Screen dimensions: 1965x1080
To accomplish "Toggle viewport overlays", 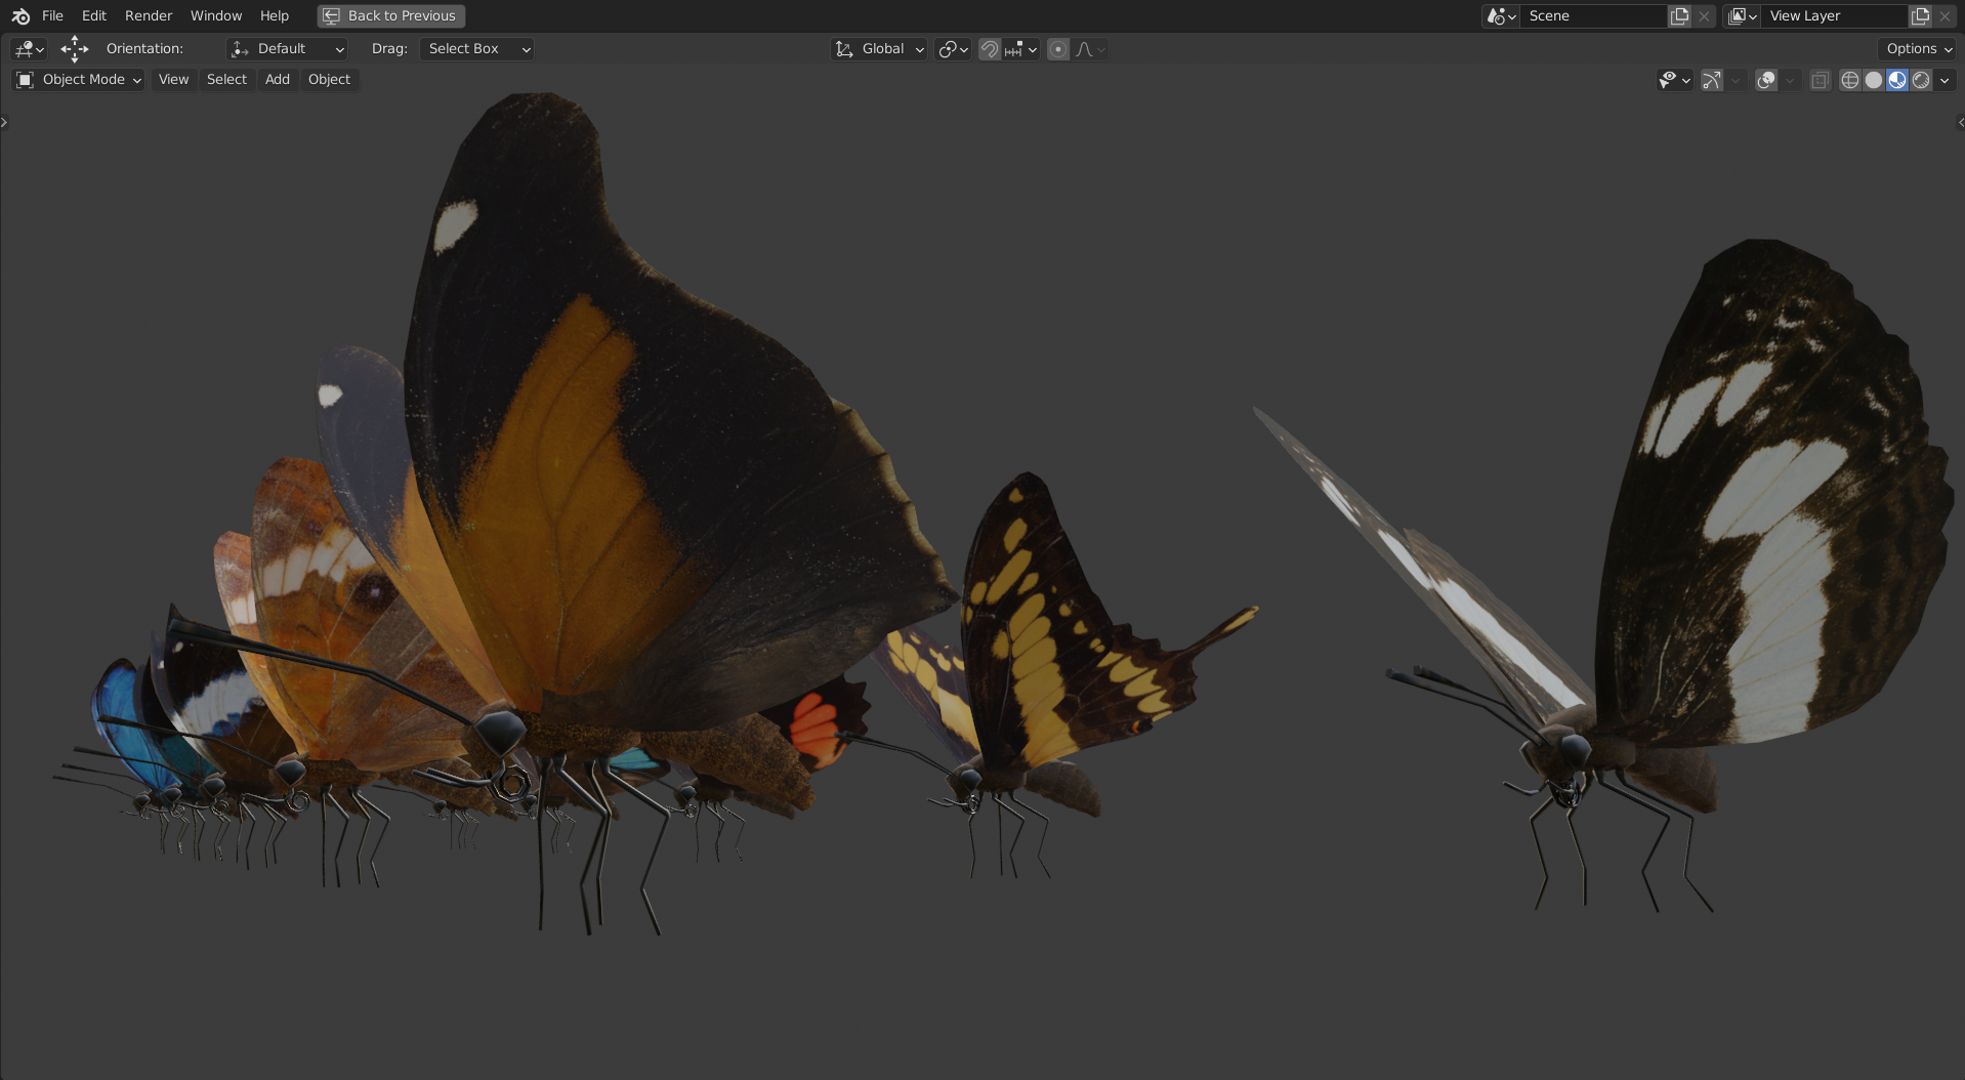I will pos(1766,80).
